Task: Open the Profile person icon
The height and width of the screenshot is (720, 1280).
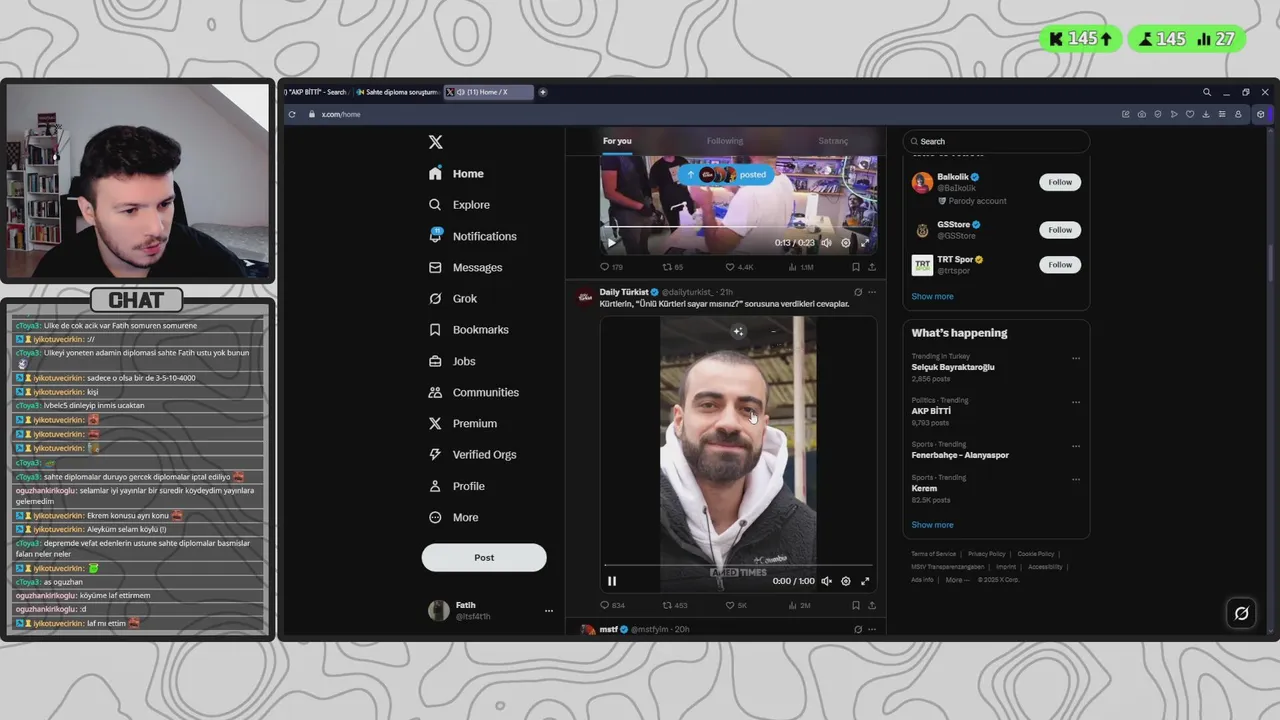Action: (x=435, y=486)
